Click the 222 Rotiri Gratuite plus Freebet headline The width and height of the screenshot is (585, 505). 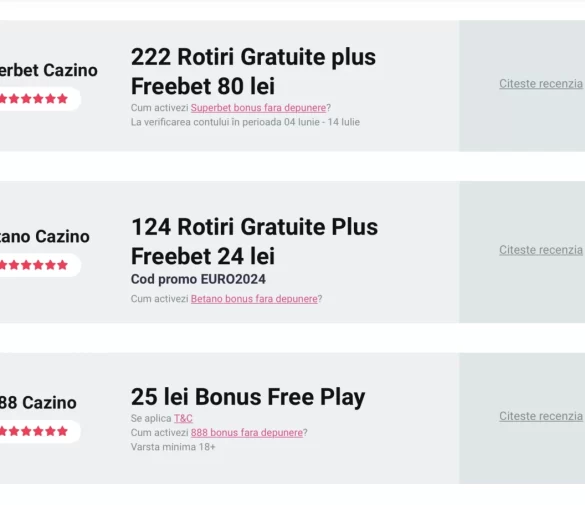click(x=253, y=72)
